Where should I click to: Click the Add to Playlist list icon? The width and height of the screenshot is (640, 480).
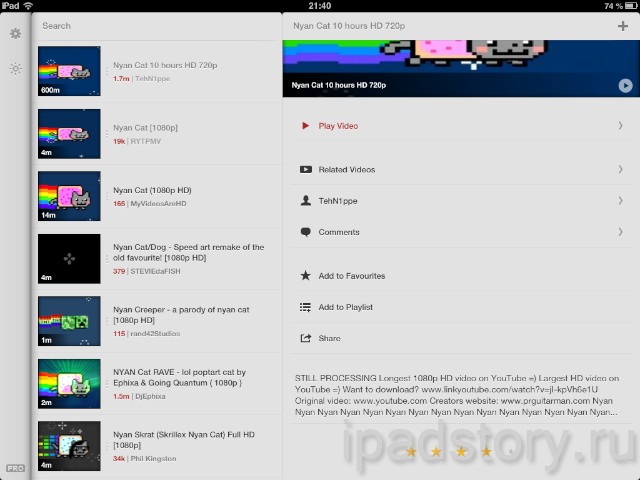[305, 307]
